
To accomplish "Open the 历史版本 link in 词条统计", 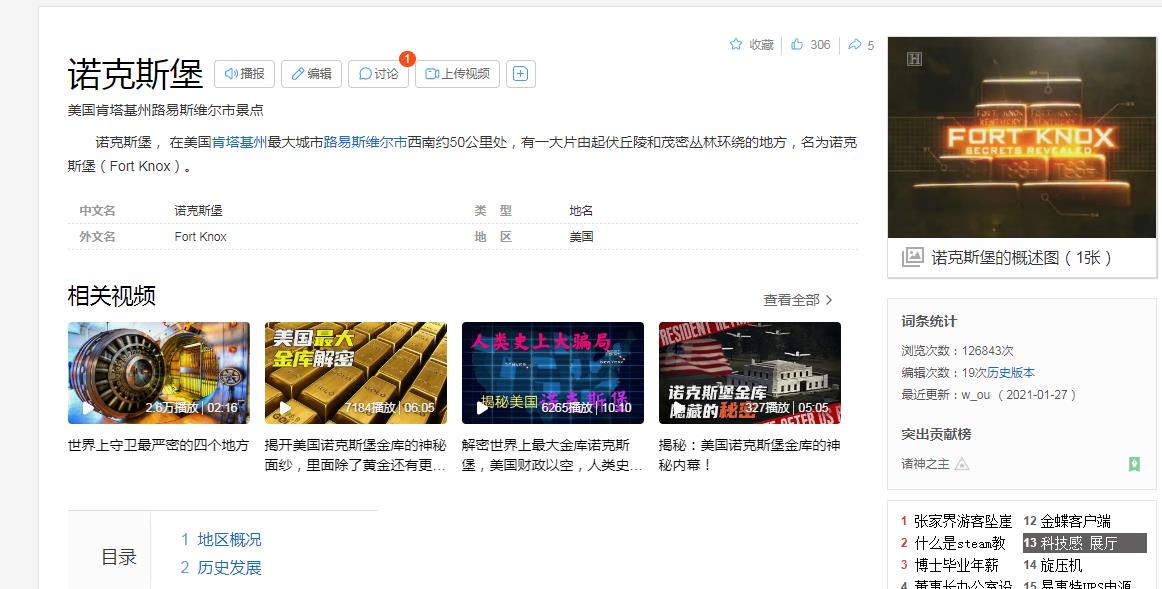I will coord(1011,373).
